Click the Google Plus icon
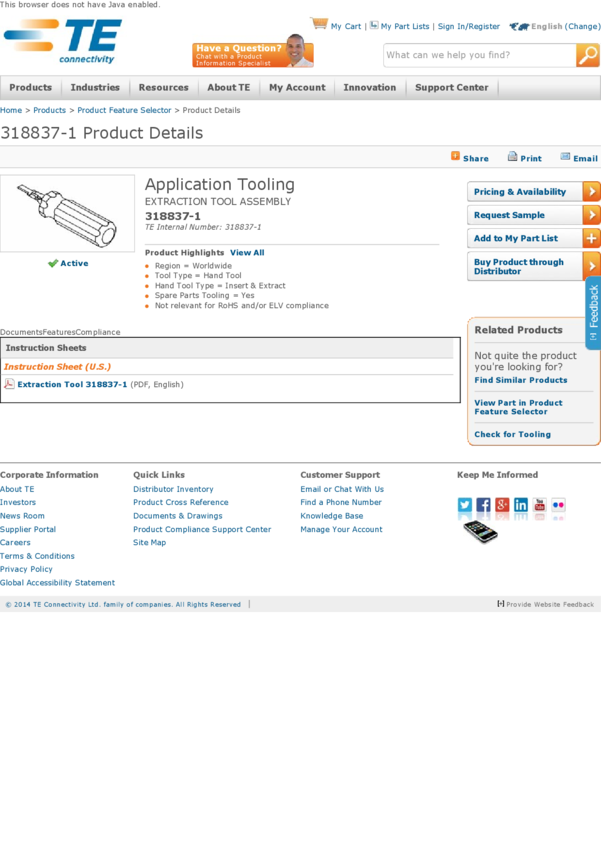The width and height of the screenshot is (601, 850). pyautogui.click(x=502, y=505)
